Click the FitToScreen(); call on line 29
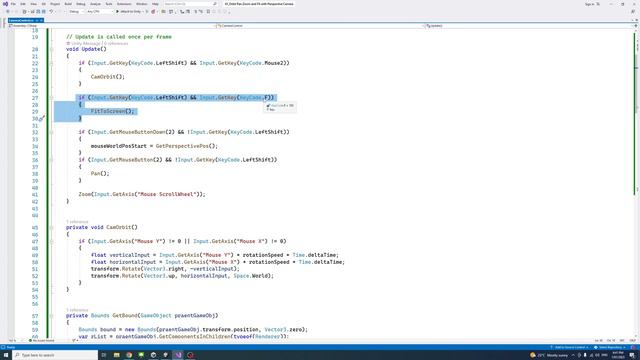The height and width of the screenshot is (360, 640). coord(112,111)
